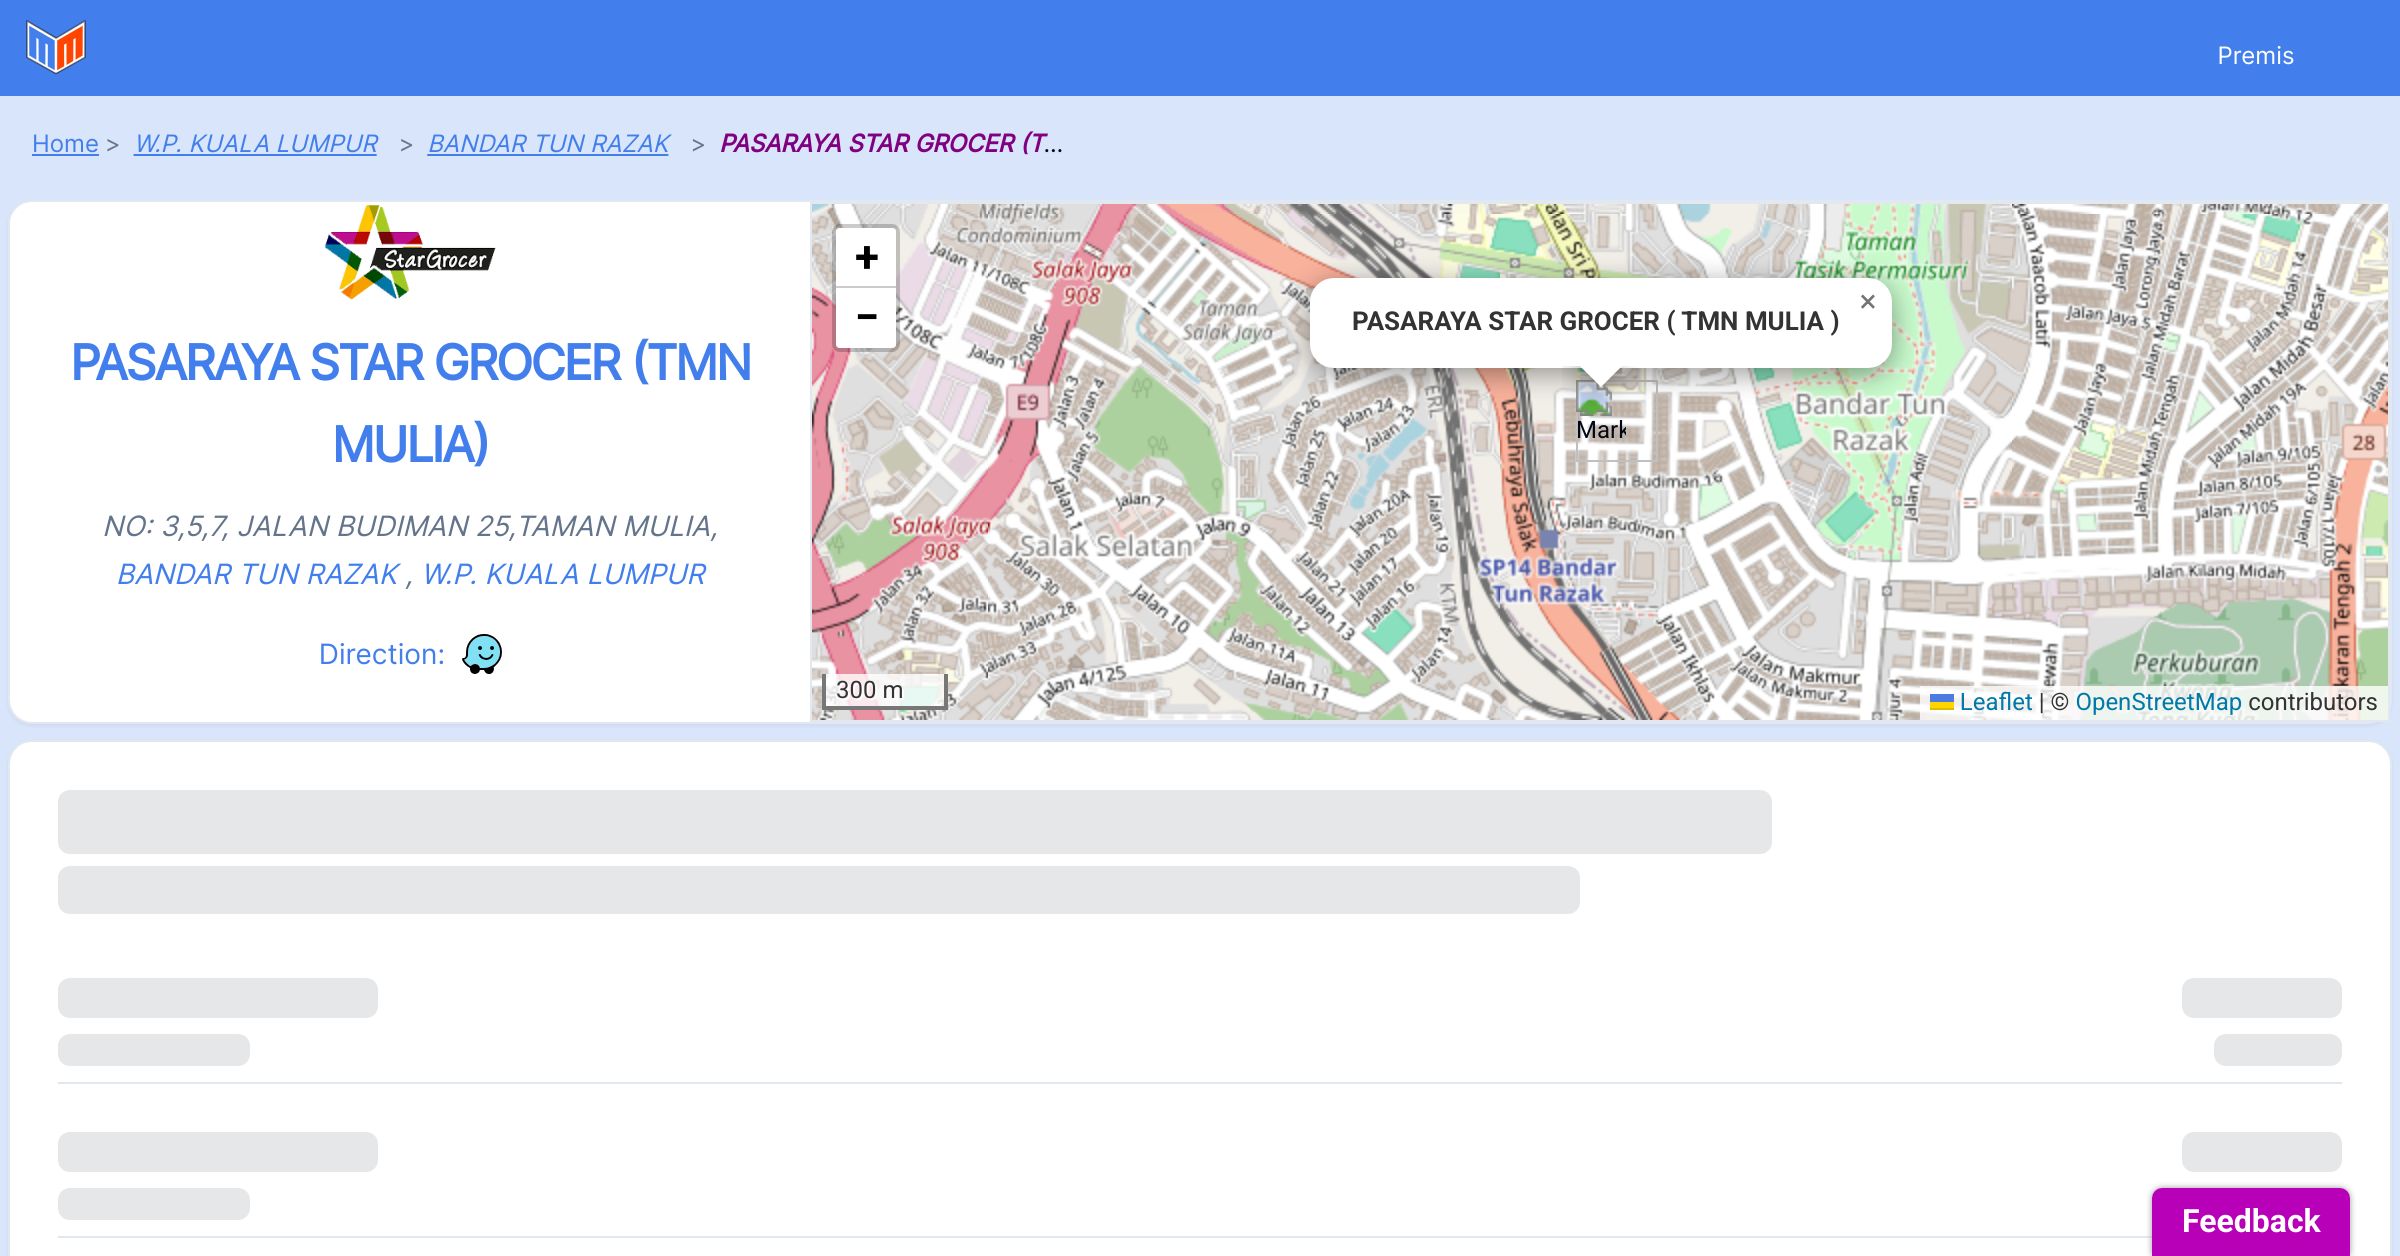Viewport: 2400px width, 1256px height.
Task: Click the PASARAYA STAR GROCER breadcrumb
Action: [890, 144]
